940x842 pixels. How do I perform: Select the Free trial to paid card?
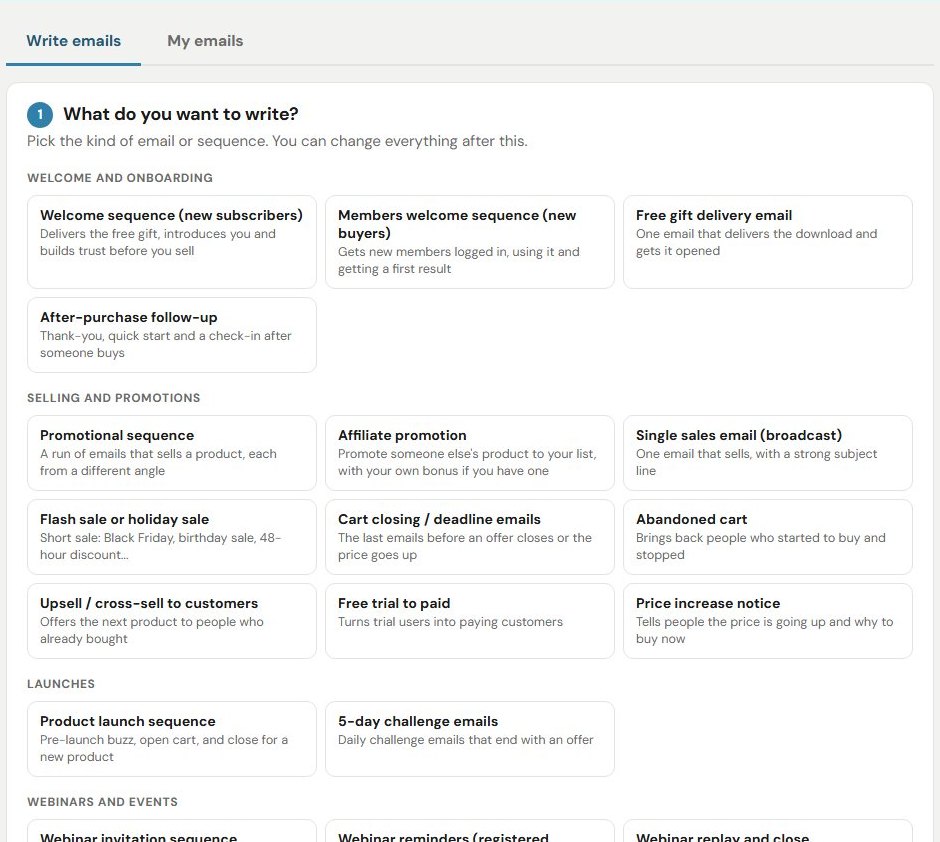(x=469, y=621)
